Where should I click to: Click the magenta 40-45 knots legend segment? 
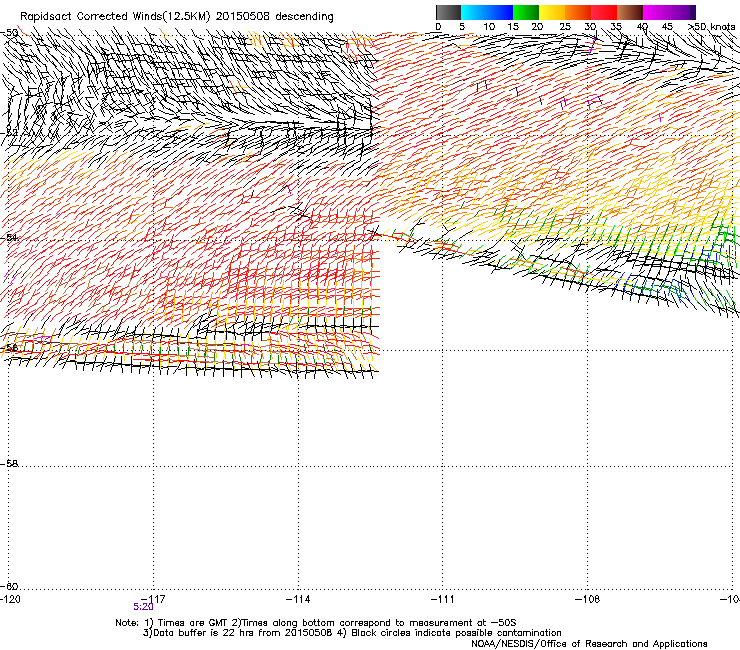pyautogui.click(x=656, y=12)
